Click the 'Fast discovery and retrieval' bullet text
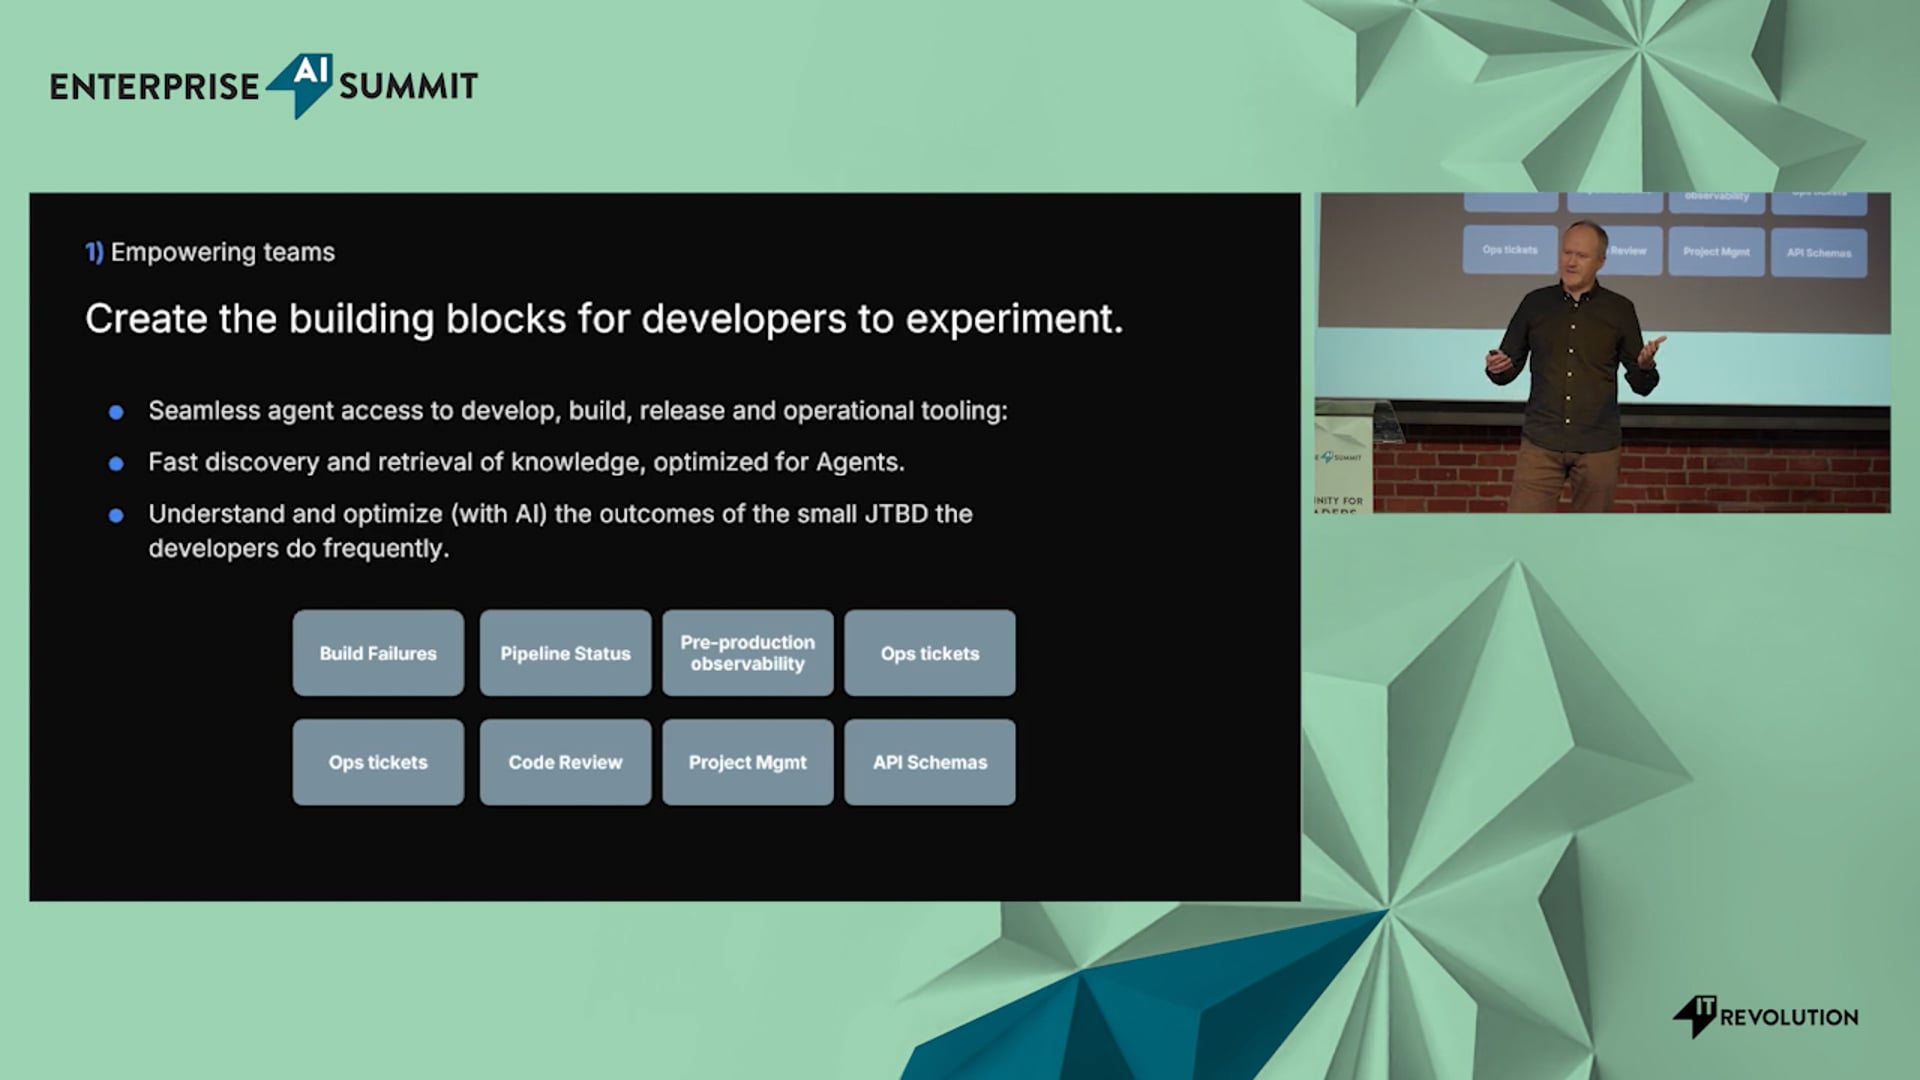 526,462
